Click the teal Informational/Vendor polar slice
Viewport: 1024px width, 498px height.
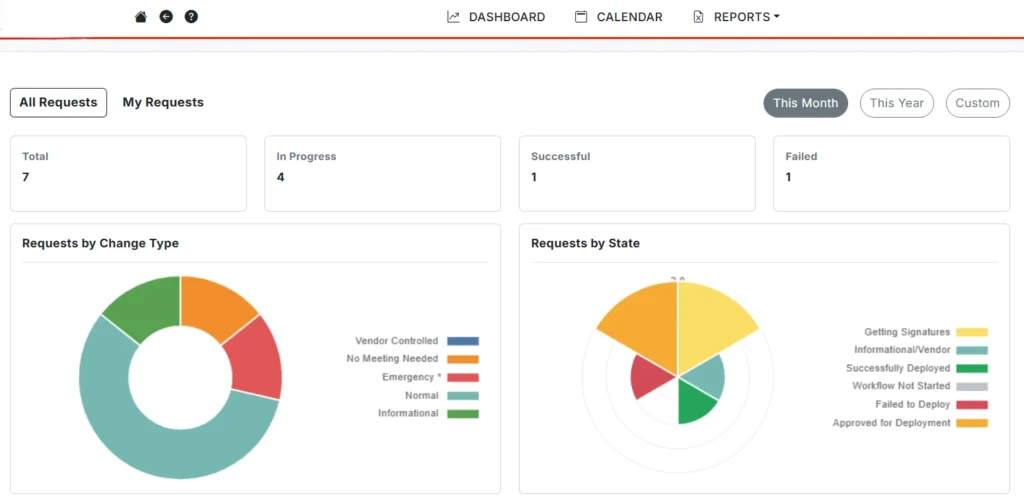tap(709, 377)
